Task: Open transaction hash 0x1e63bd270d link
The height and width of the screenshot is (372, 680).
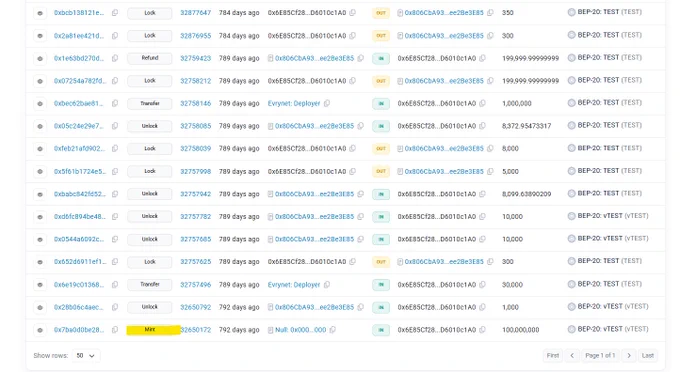Action: coord(79,58)
